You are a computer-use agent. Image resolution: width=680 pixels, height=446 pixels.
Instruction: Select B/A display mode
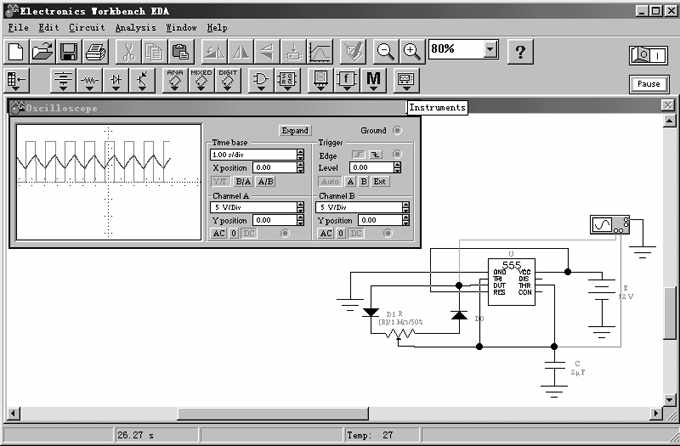[x=243, y=182]
